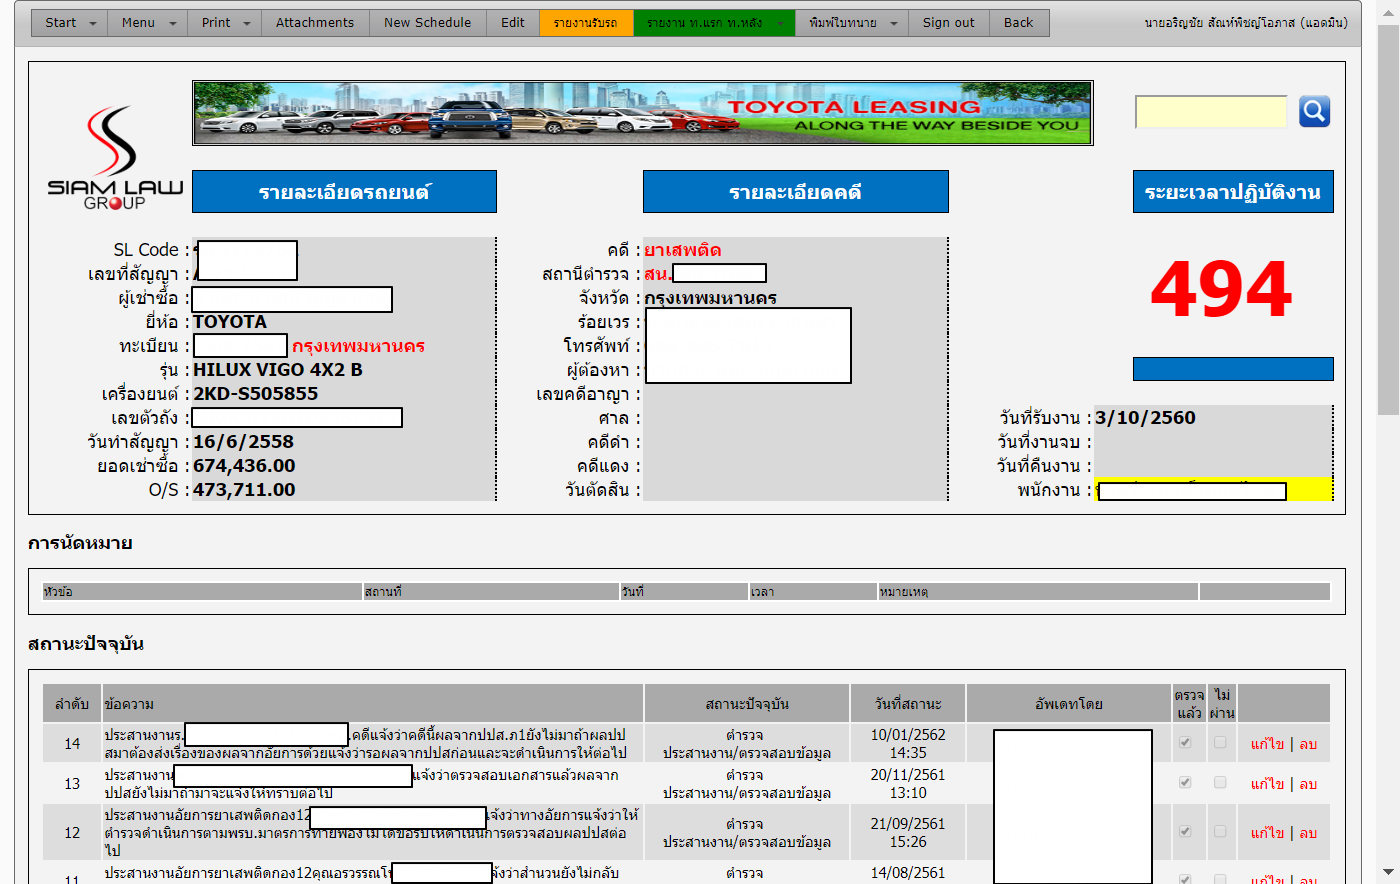The height and width of the screenshot is (884, 1400).
Task: Click แก้ไข link for row 14
Action: [x=1267, y=744]
